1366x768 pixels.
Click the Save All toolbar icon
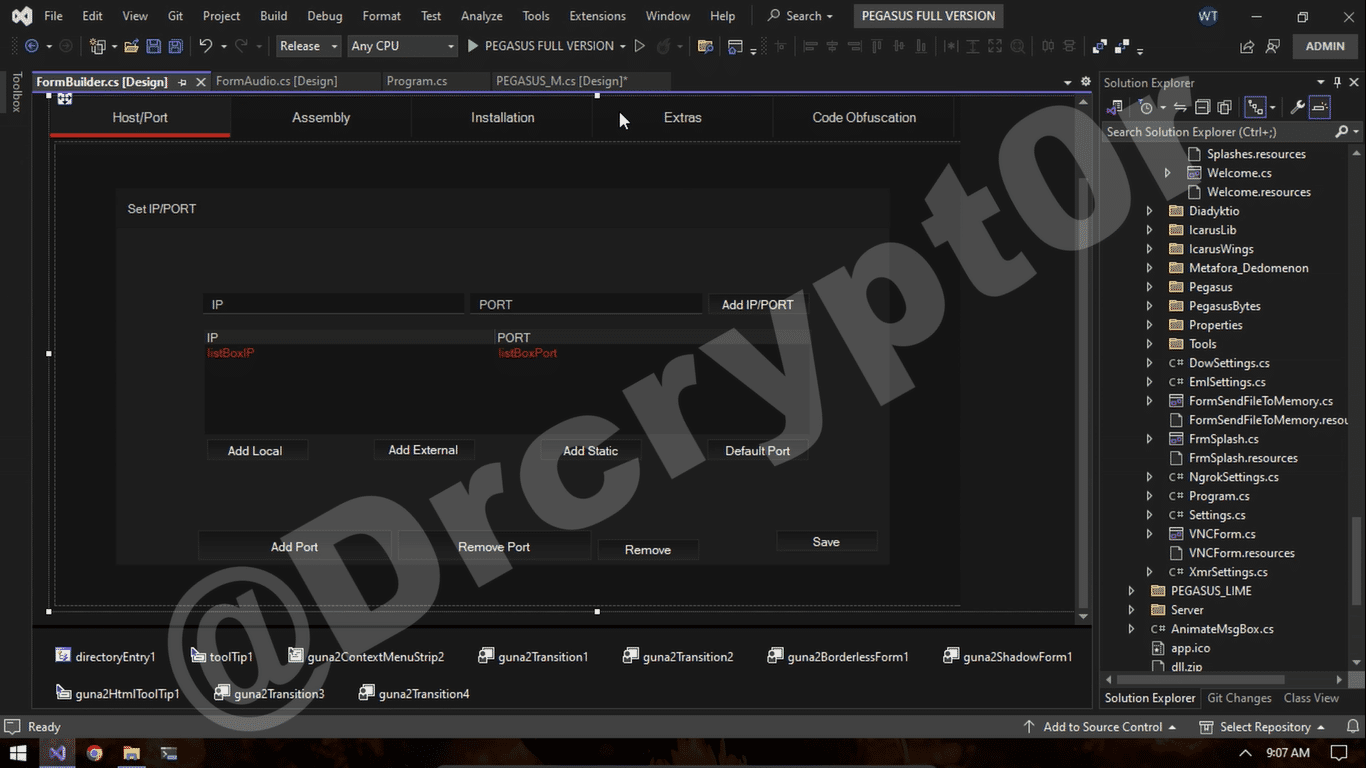coord(175,46)
